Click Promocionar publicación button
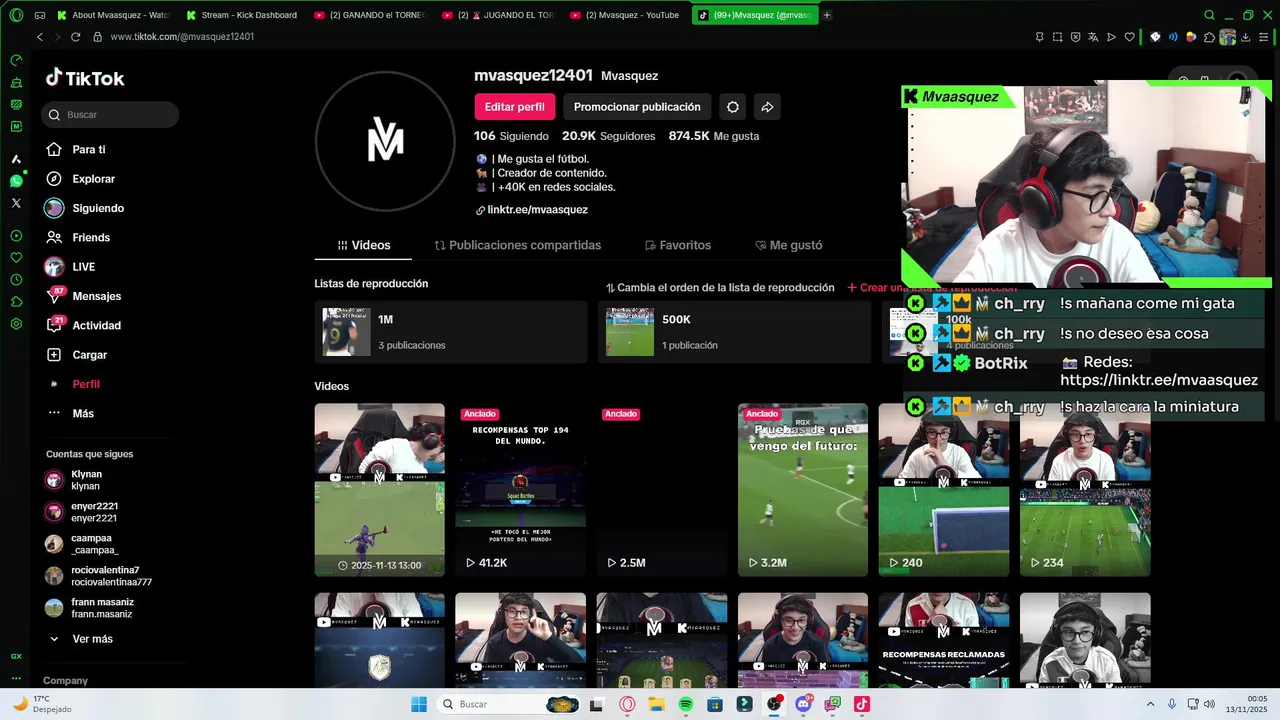 pyautogui.click(x=637, y=107)
